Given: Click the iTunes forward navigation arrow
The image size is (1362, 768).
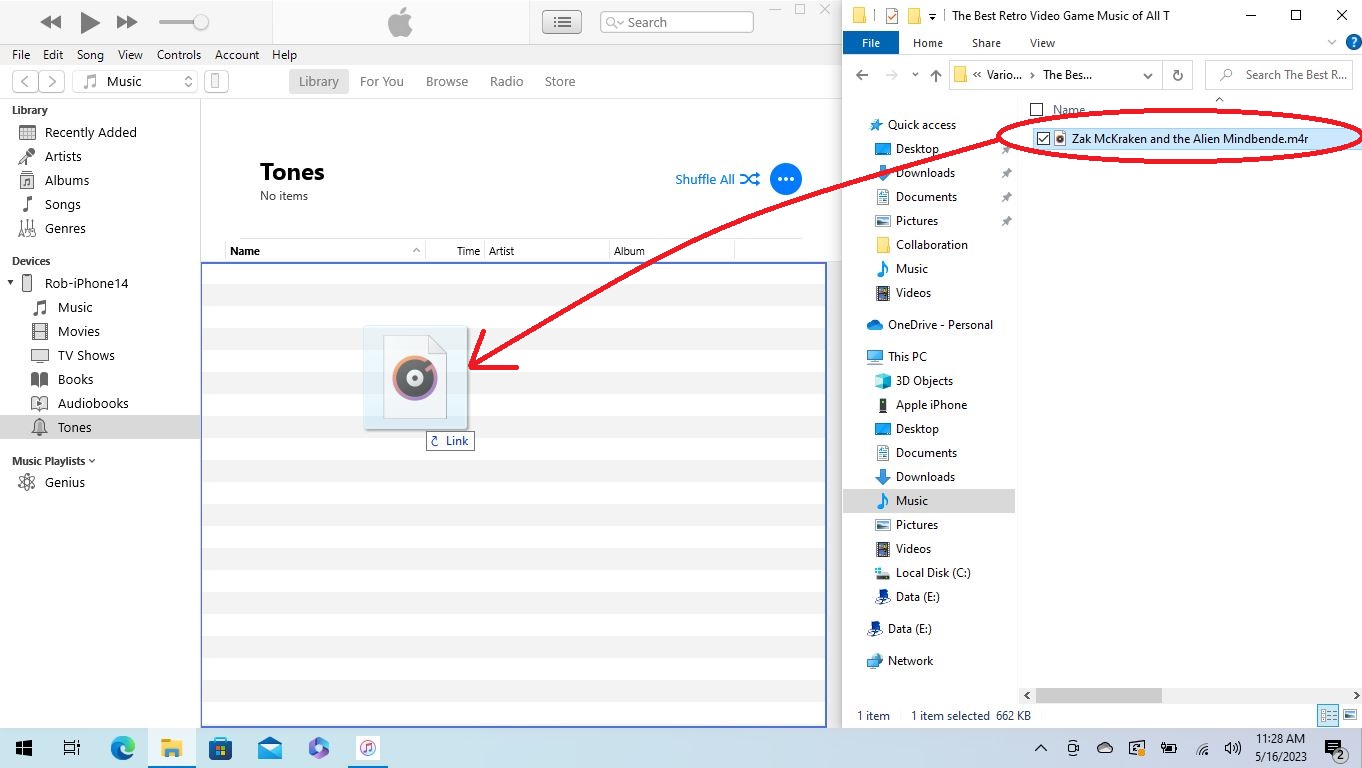Looking at the screenshot, I should [52, 82].
